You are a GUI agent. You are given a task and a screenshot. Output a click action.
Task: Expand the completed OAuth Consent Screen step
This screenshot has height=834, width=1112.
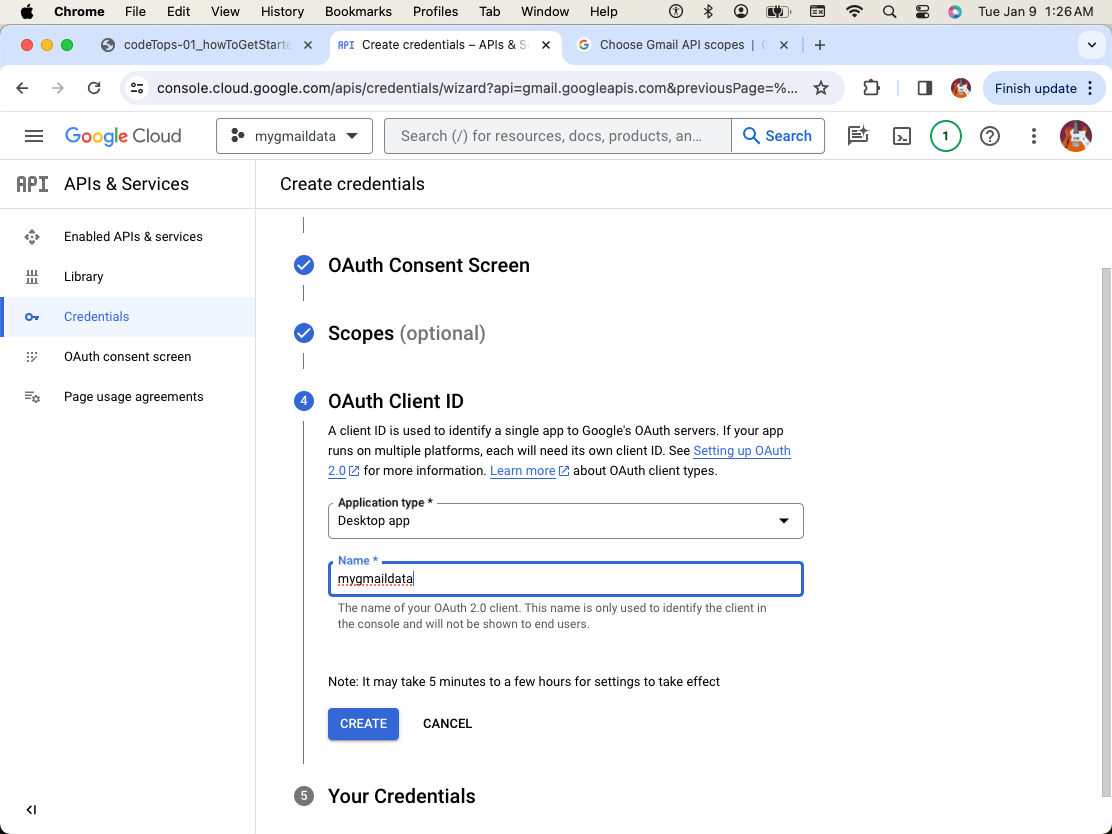[428, 265]
